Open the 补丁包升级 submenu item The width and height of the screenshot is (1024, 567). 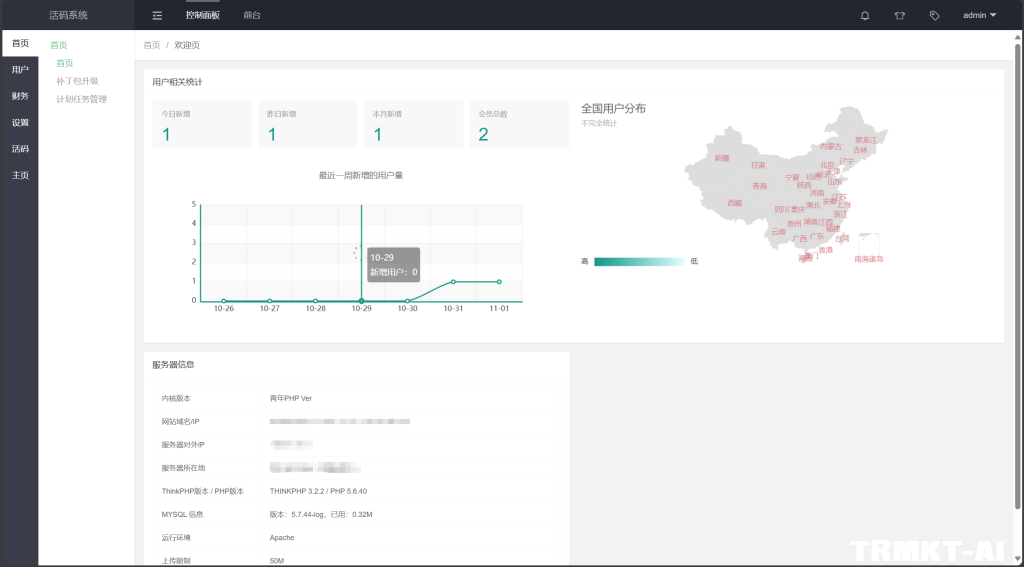(77, 81)
